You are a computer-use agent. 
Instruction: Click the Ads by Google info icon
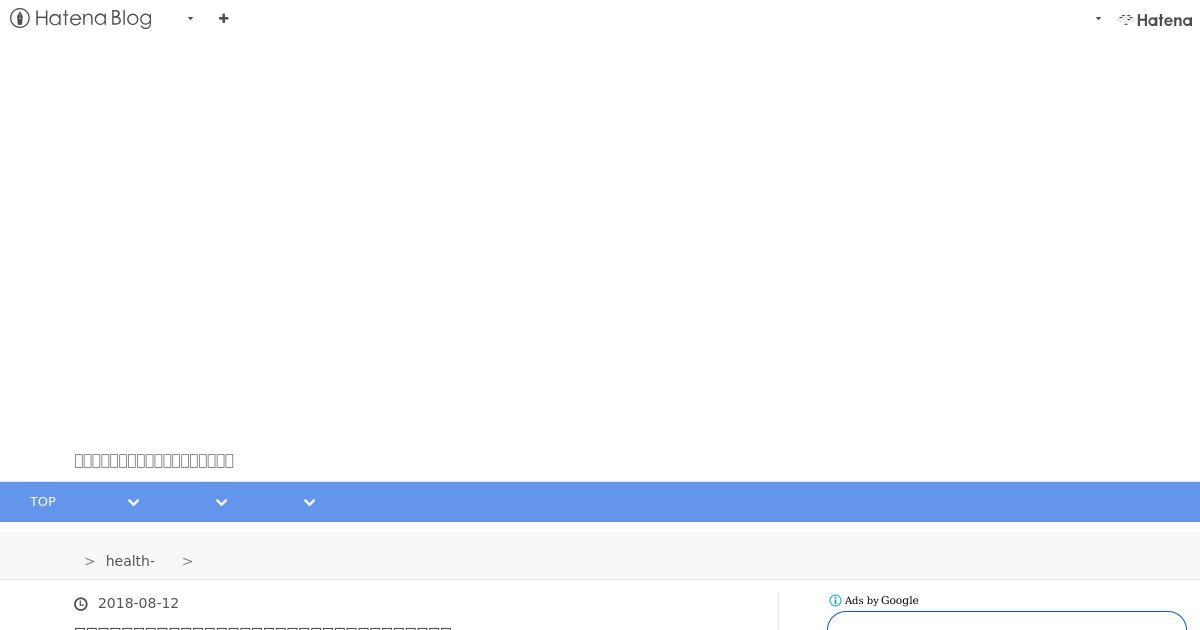tap(835, 601)
